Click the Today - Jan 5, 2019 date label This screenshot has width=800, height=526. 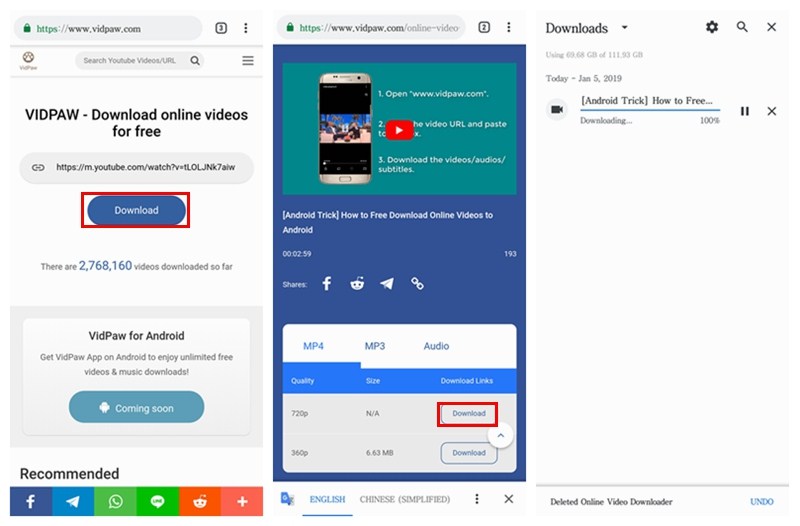coord(583,79)
